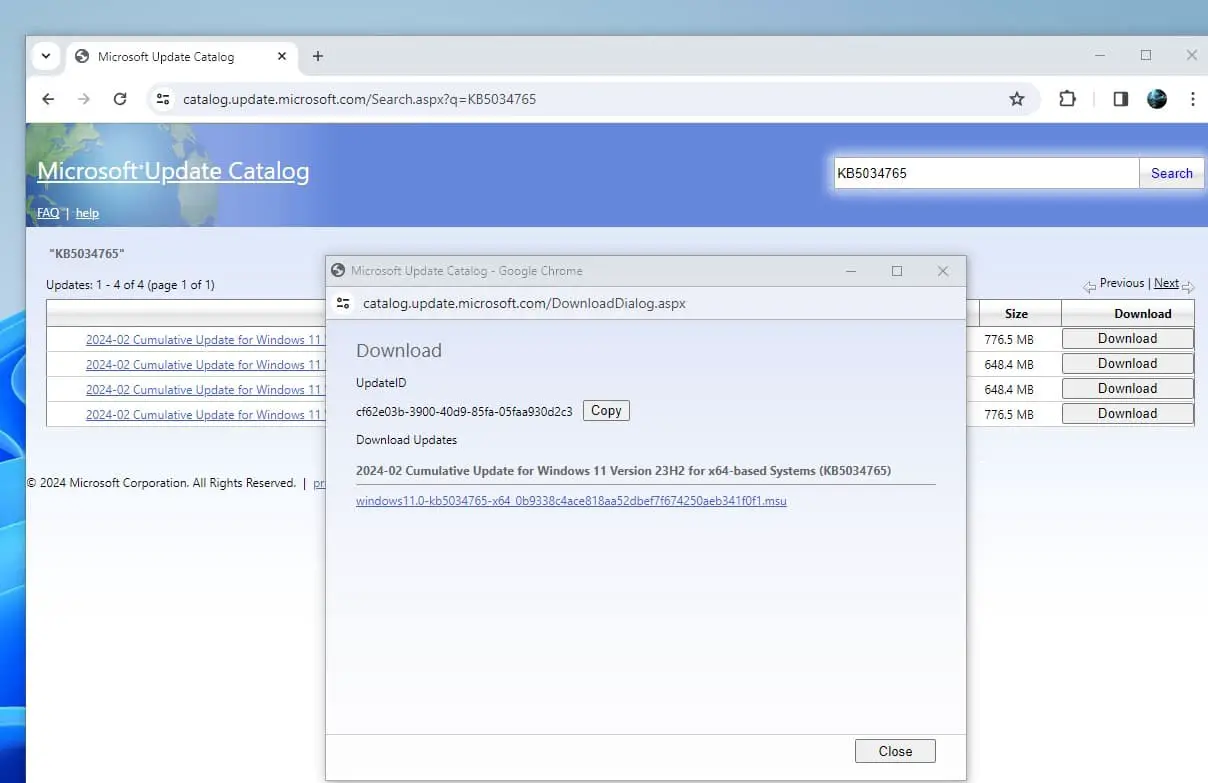Click the Microsoft Update Catalog title link
1208x783 pixels.
[173, 171]
